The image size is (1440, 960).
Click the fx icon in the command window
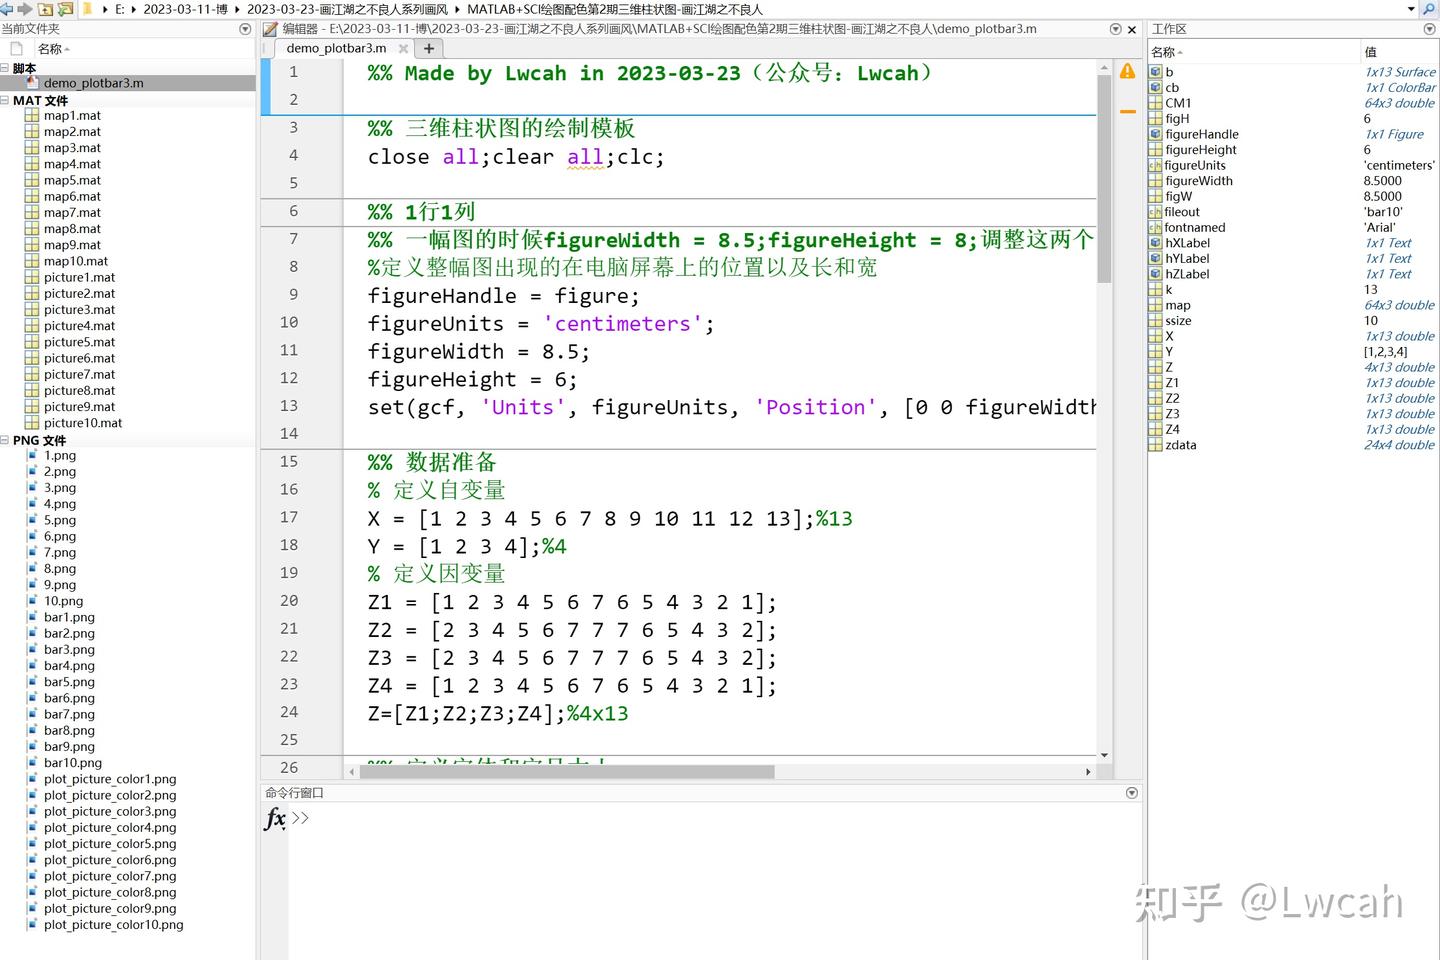[273, 820]
